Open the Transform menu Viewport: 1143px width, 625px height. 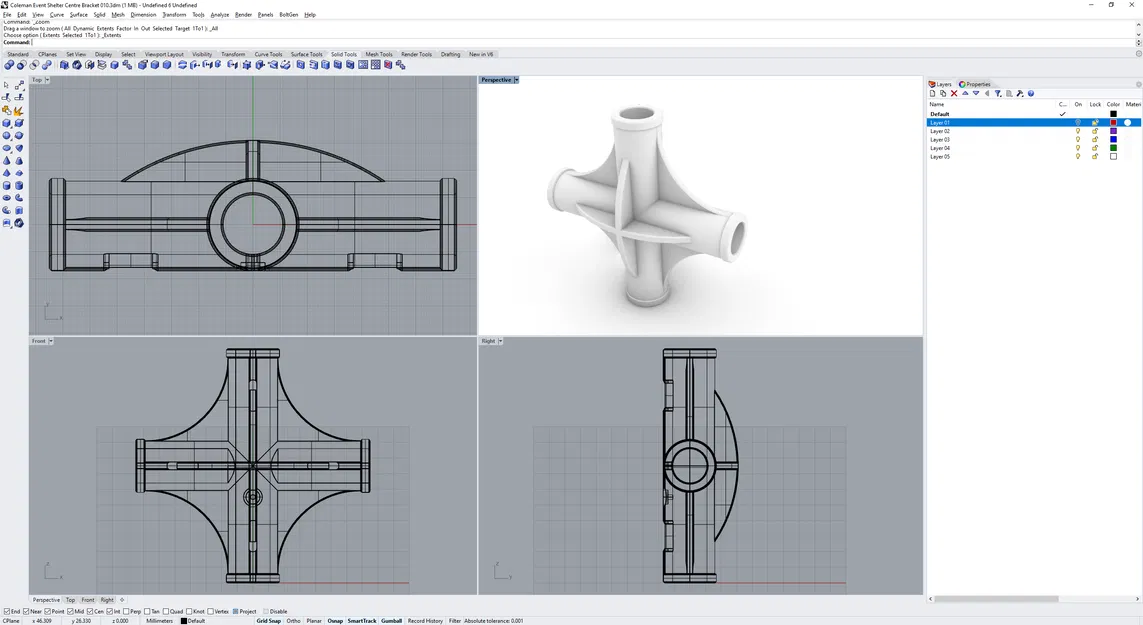174,15
